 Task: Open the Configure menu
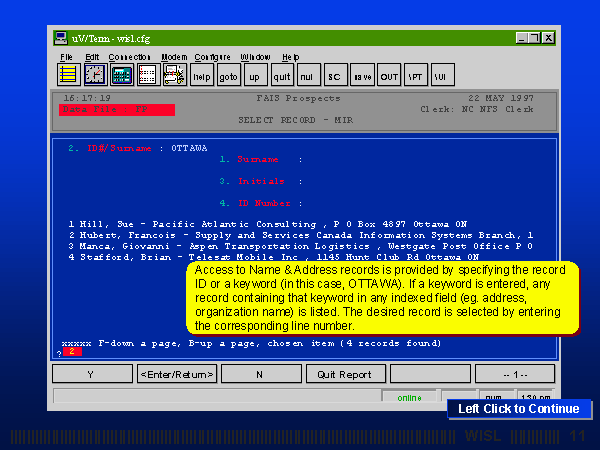pyautogui.click(x=212, y=57)
